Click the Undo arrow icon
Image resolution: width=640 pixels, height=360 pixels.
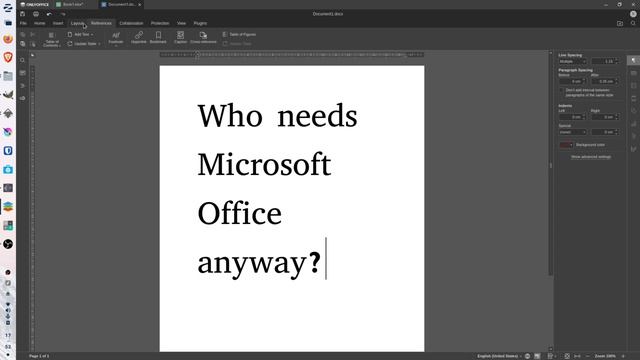[x=49, y=14]
